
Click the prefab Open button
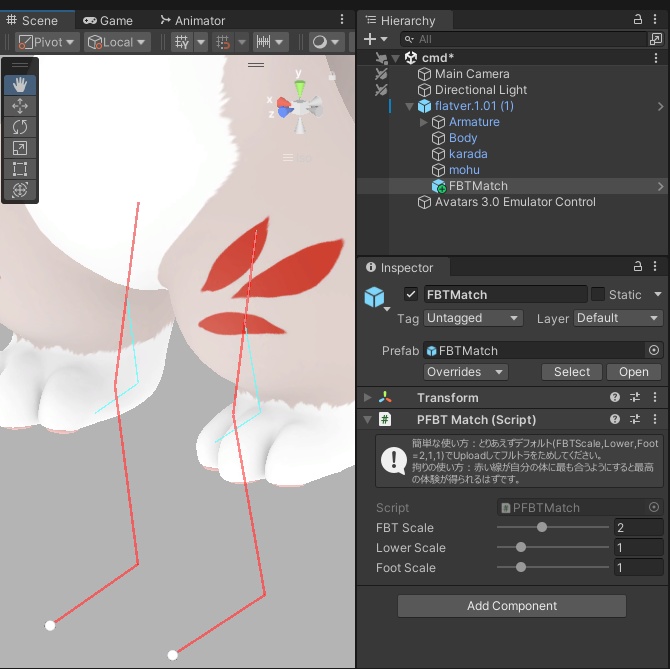pos(634,372)
